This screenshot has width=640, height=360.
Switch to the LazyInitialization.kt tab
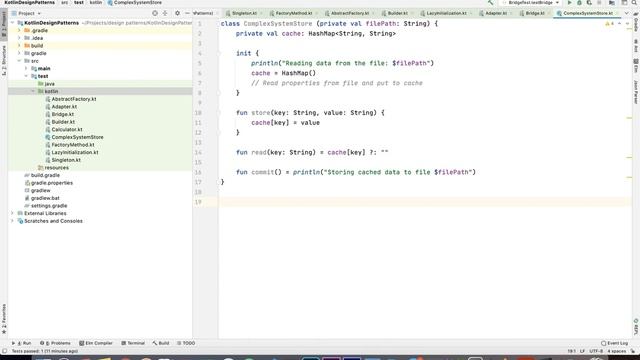[x=446, y=13]
